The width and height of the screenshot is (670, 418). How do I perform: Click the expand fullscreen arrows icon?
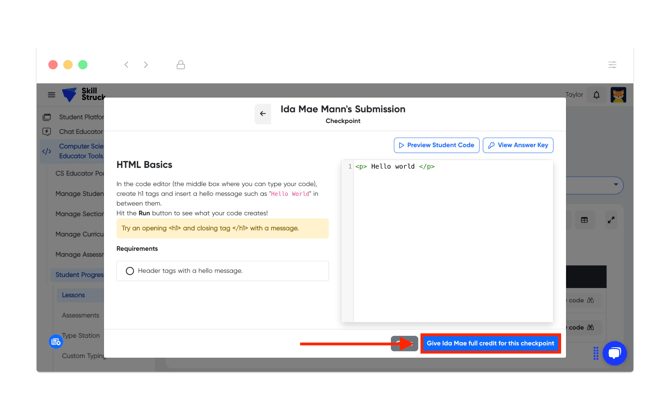(610, 220)
